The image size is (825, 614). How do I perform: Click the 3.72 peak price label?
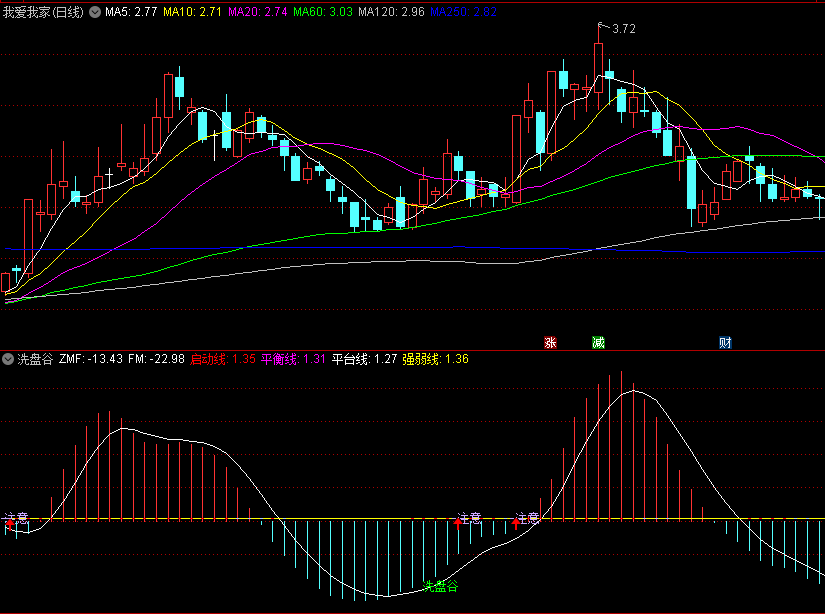[x=624, y=29]
